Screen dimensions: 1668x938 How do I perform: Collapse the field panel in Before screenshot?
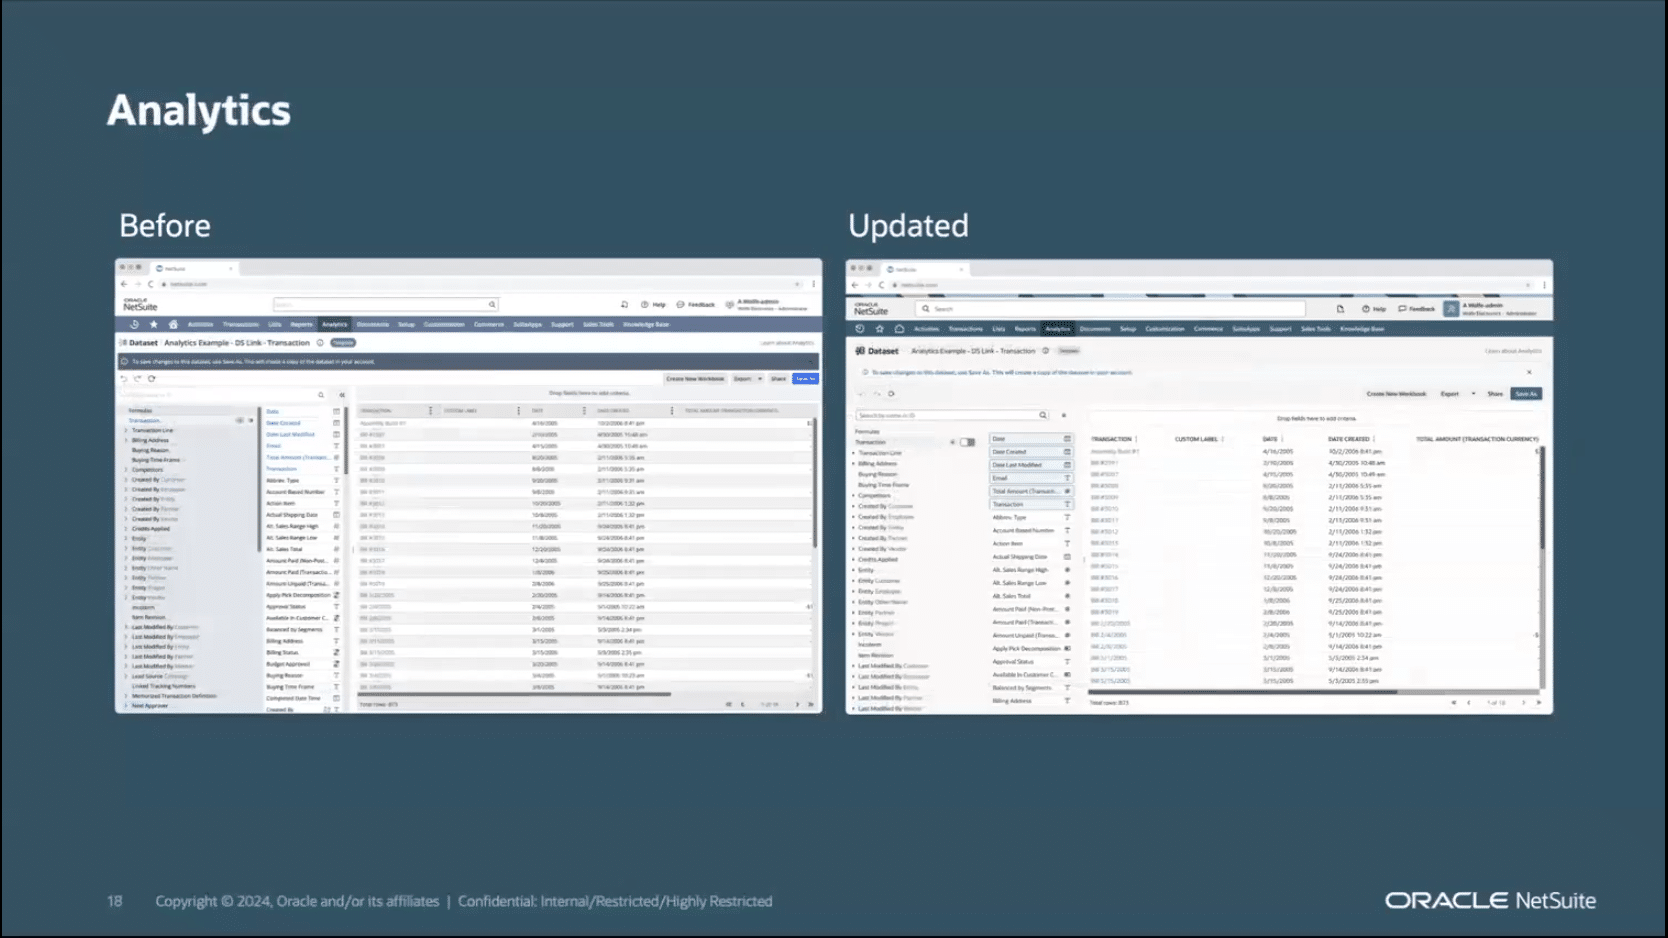342,395
